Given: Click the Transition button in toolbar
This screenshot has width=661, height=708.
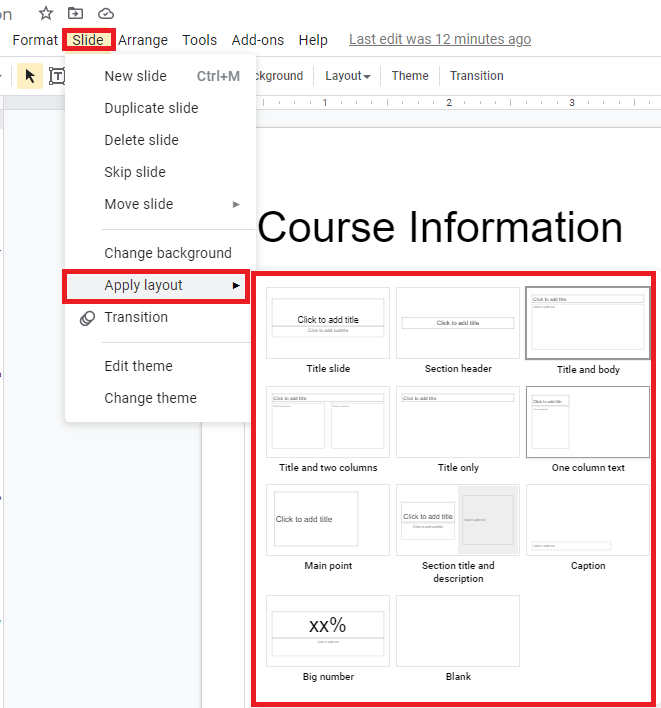Looking at the screenshot, I should (477, 76).
